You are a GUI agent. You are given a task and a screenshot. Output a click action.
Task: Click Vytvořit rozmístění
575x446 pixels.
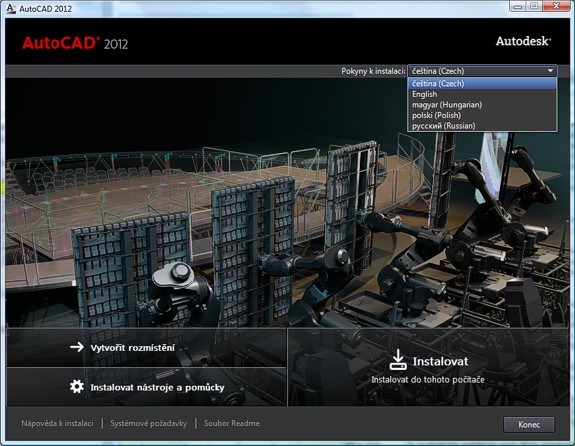coord(146,348)
